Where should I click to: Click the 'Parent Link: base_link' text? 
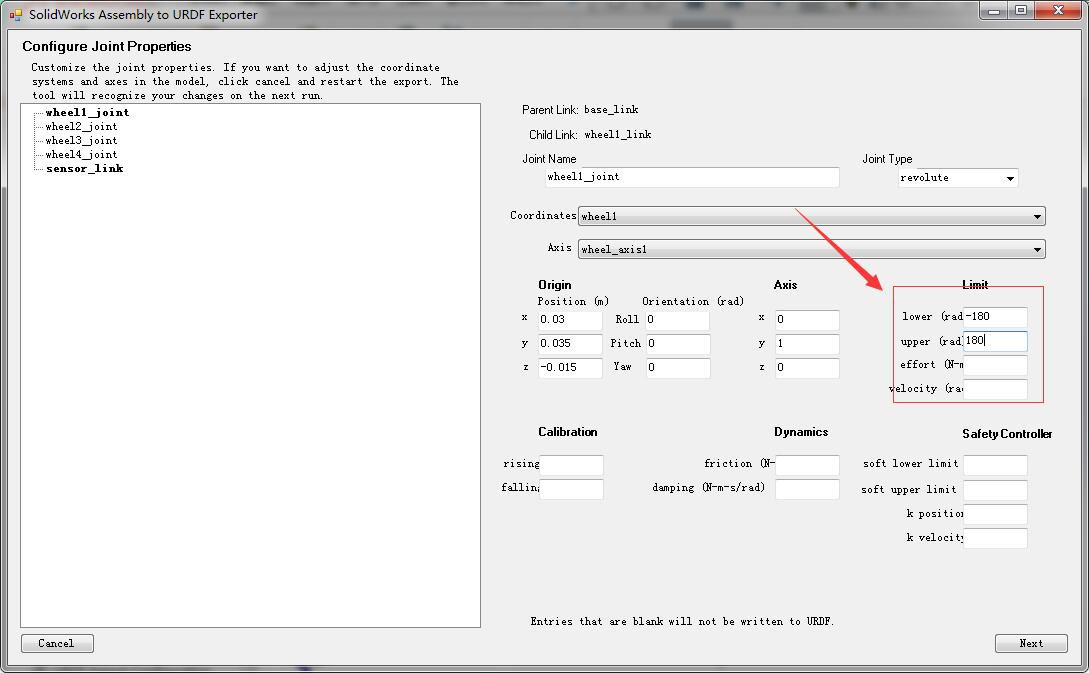pyautogui.click(x=580, y=110)
